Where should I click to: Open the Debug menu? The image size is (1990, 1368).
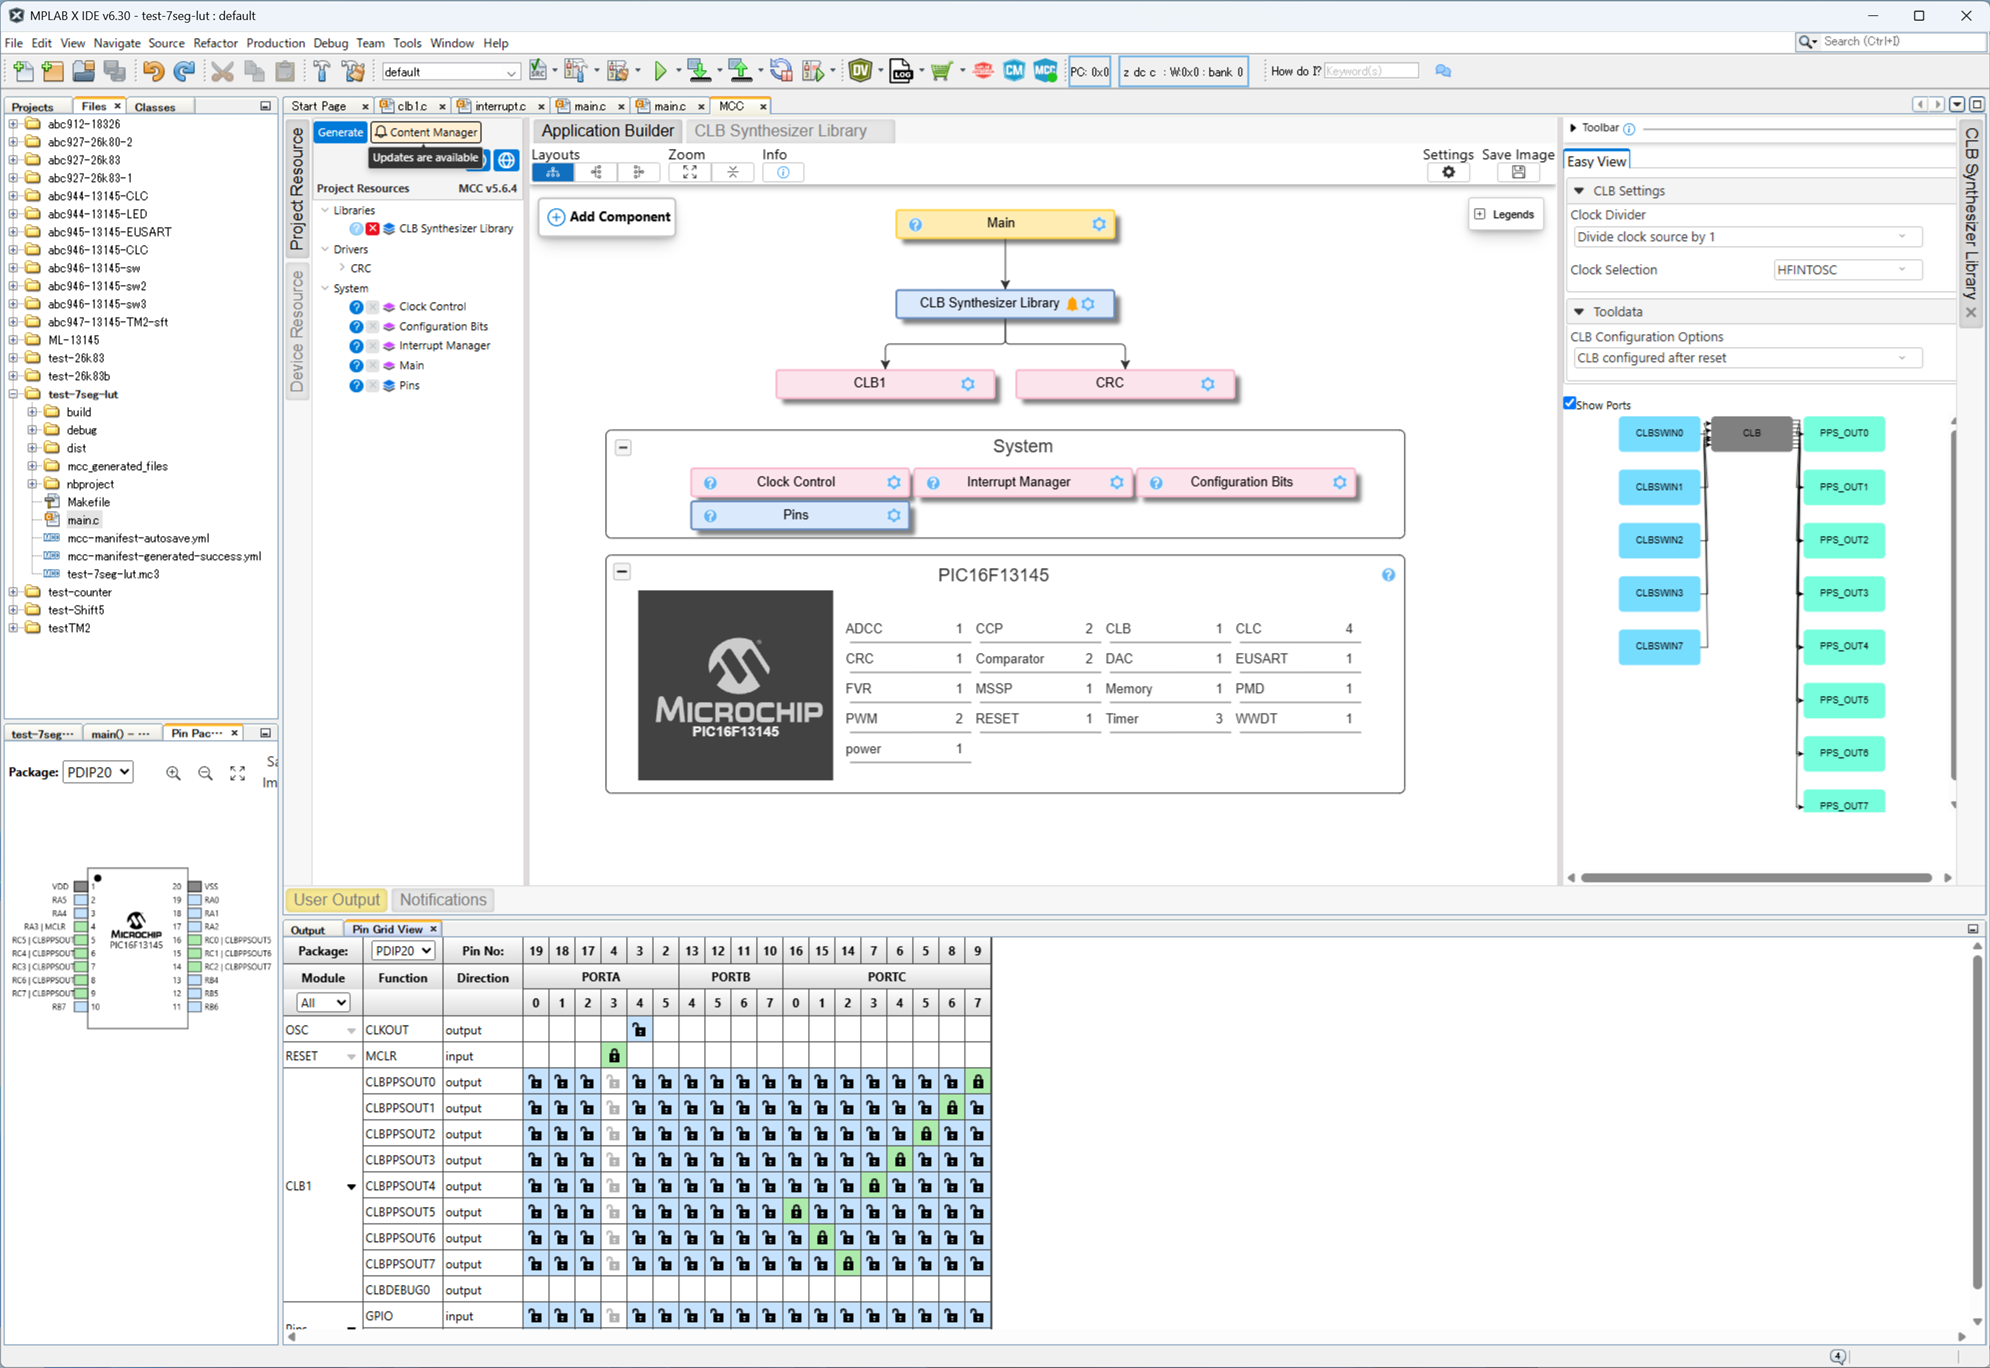point(330,43)
